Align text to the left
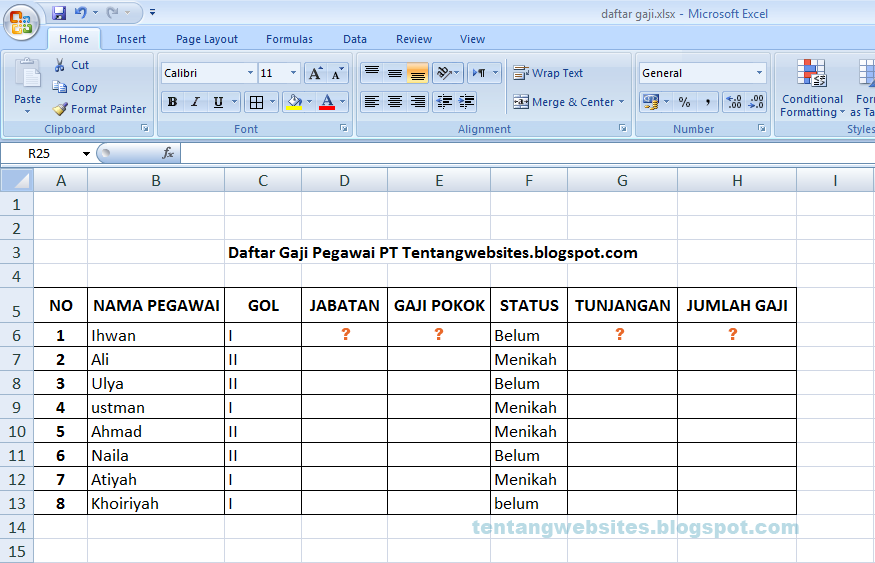 [372, 102]
